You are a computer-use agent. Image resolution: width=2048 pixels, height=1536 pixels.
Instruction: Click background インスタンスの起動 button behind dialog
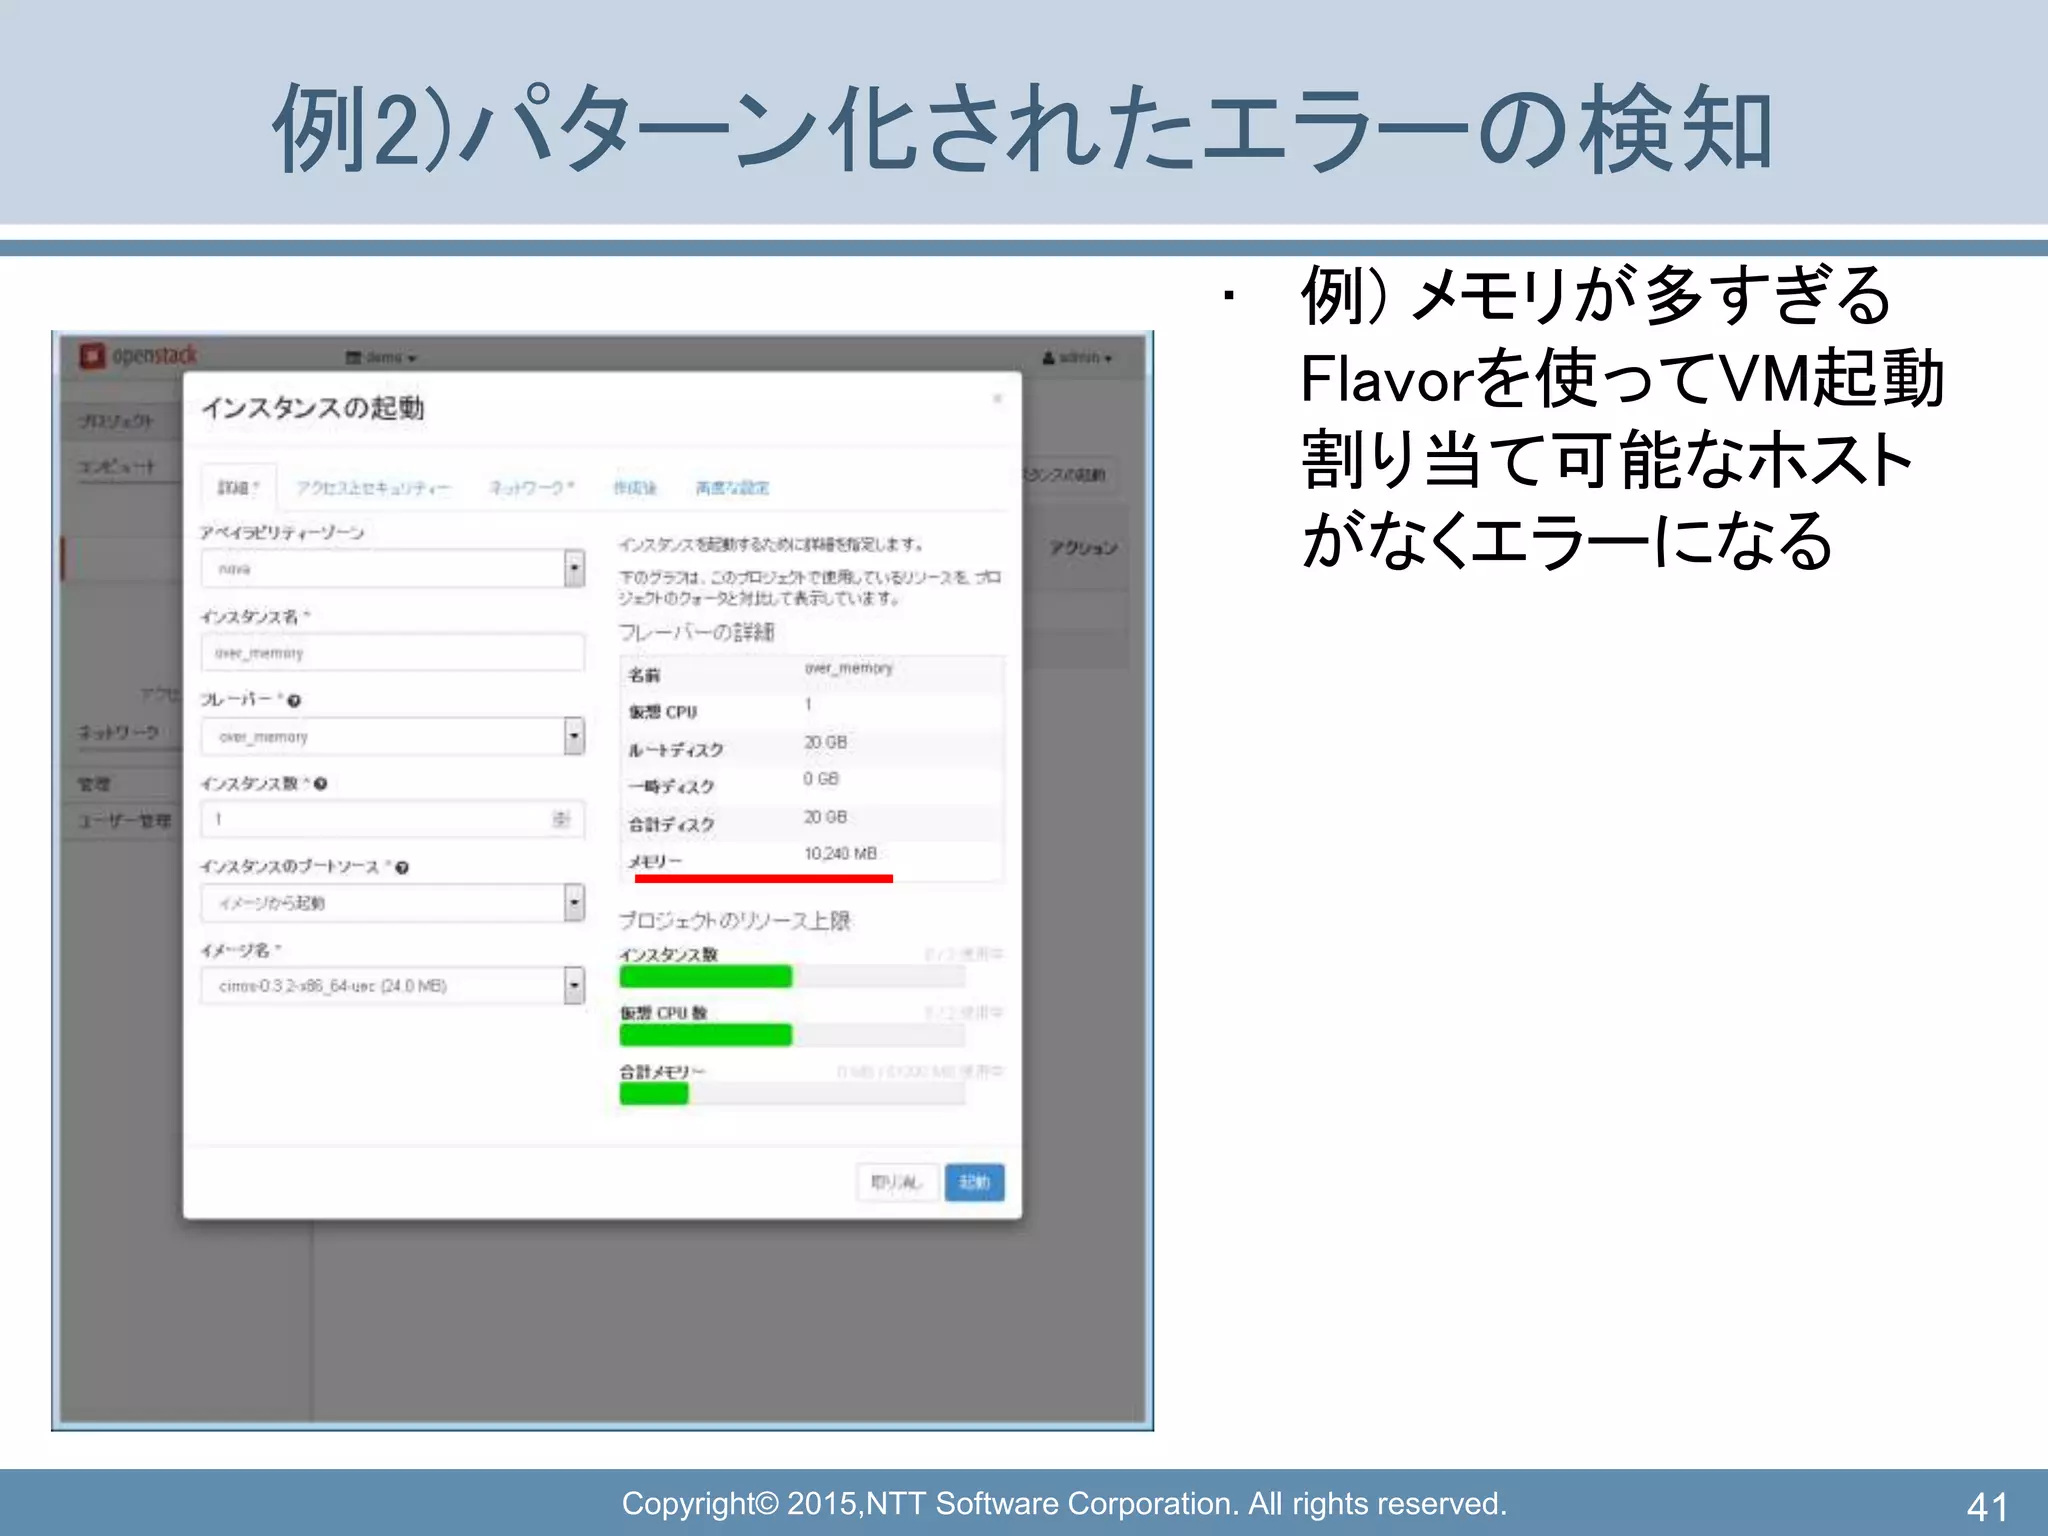1067,475
